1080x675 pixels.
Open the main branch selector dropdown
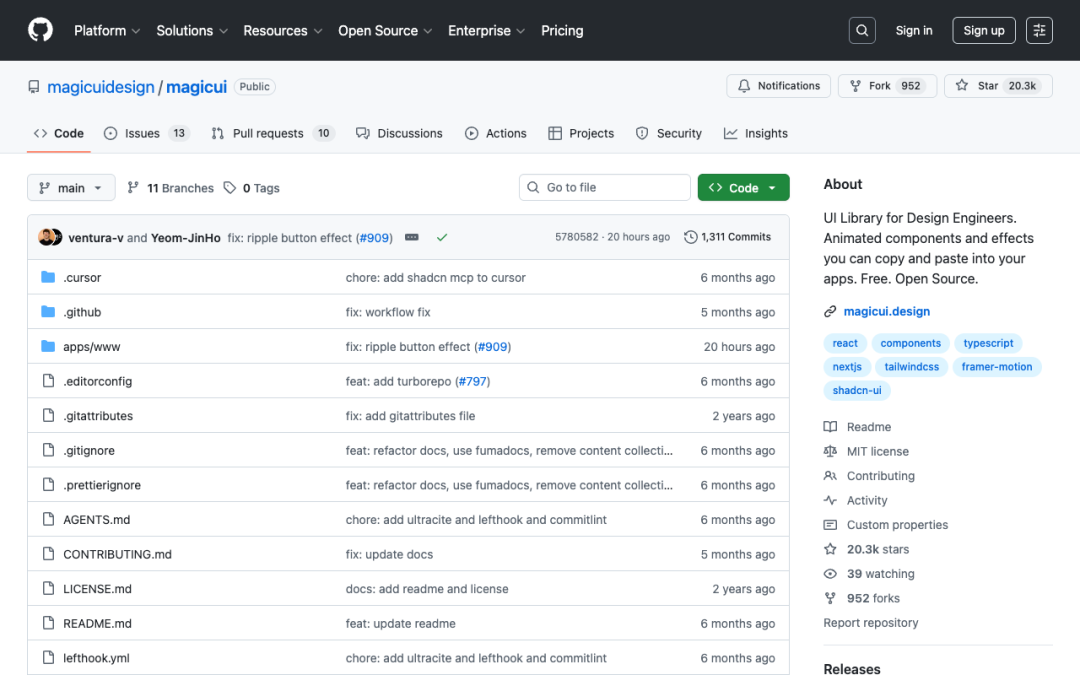(71, 187)
